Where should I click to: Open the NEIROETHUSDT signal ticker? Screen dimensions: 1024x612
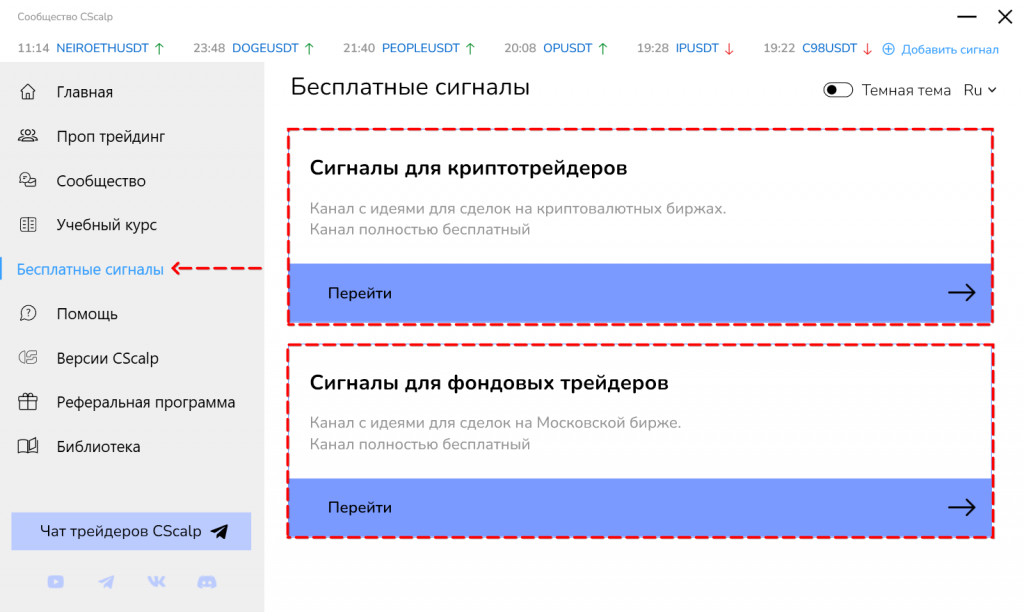pos(102,48)
